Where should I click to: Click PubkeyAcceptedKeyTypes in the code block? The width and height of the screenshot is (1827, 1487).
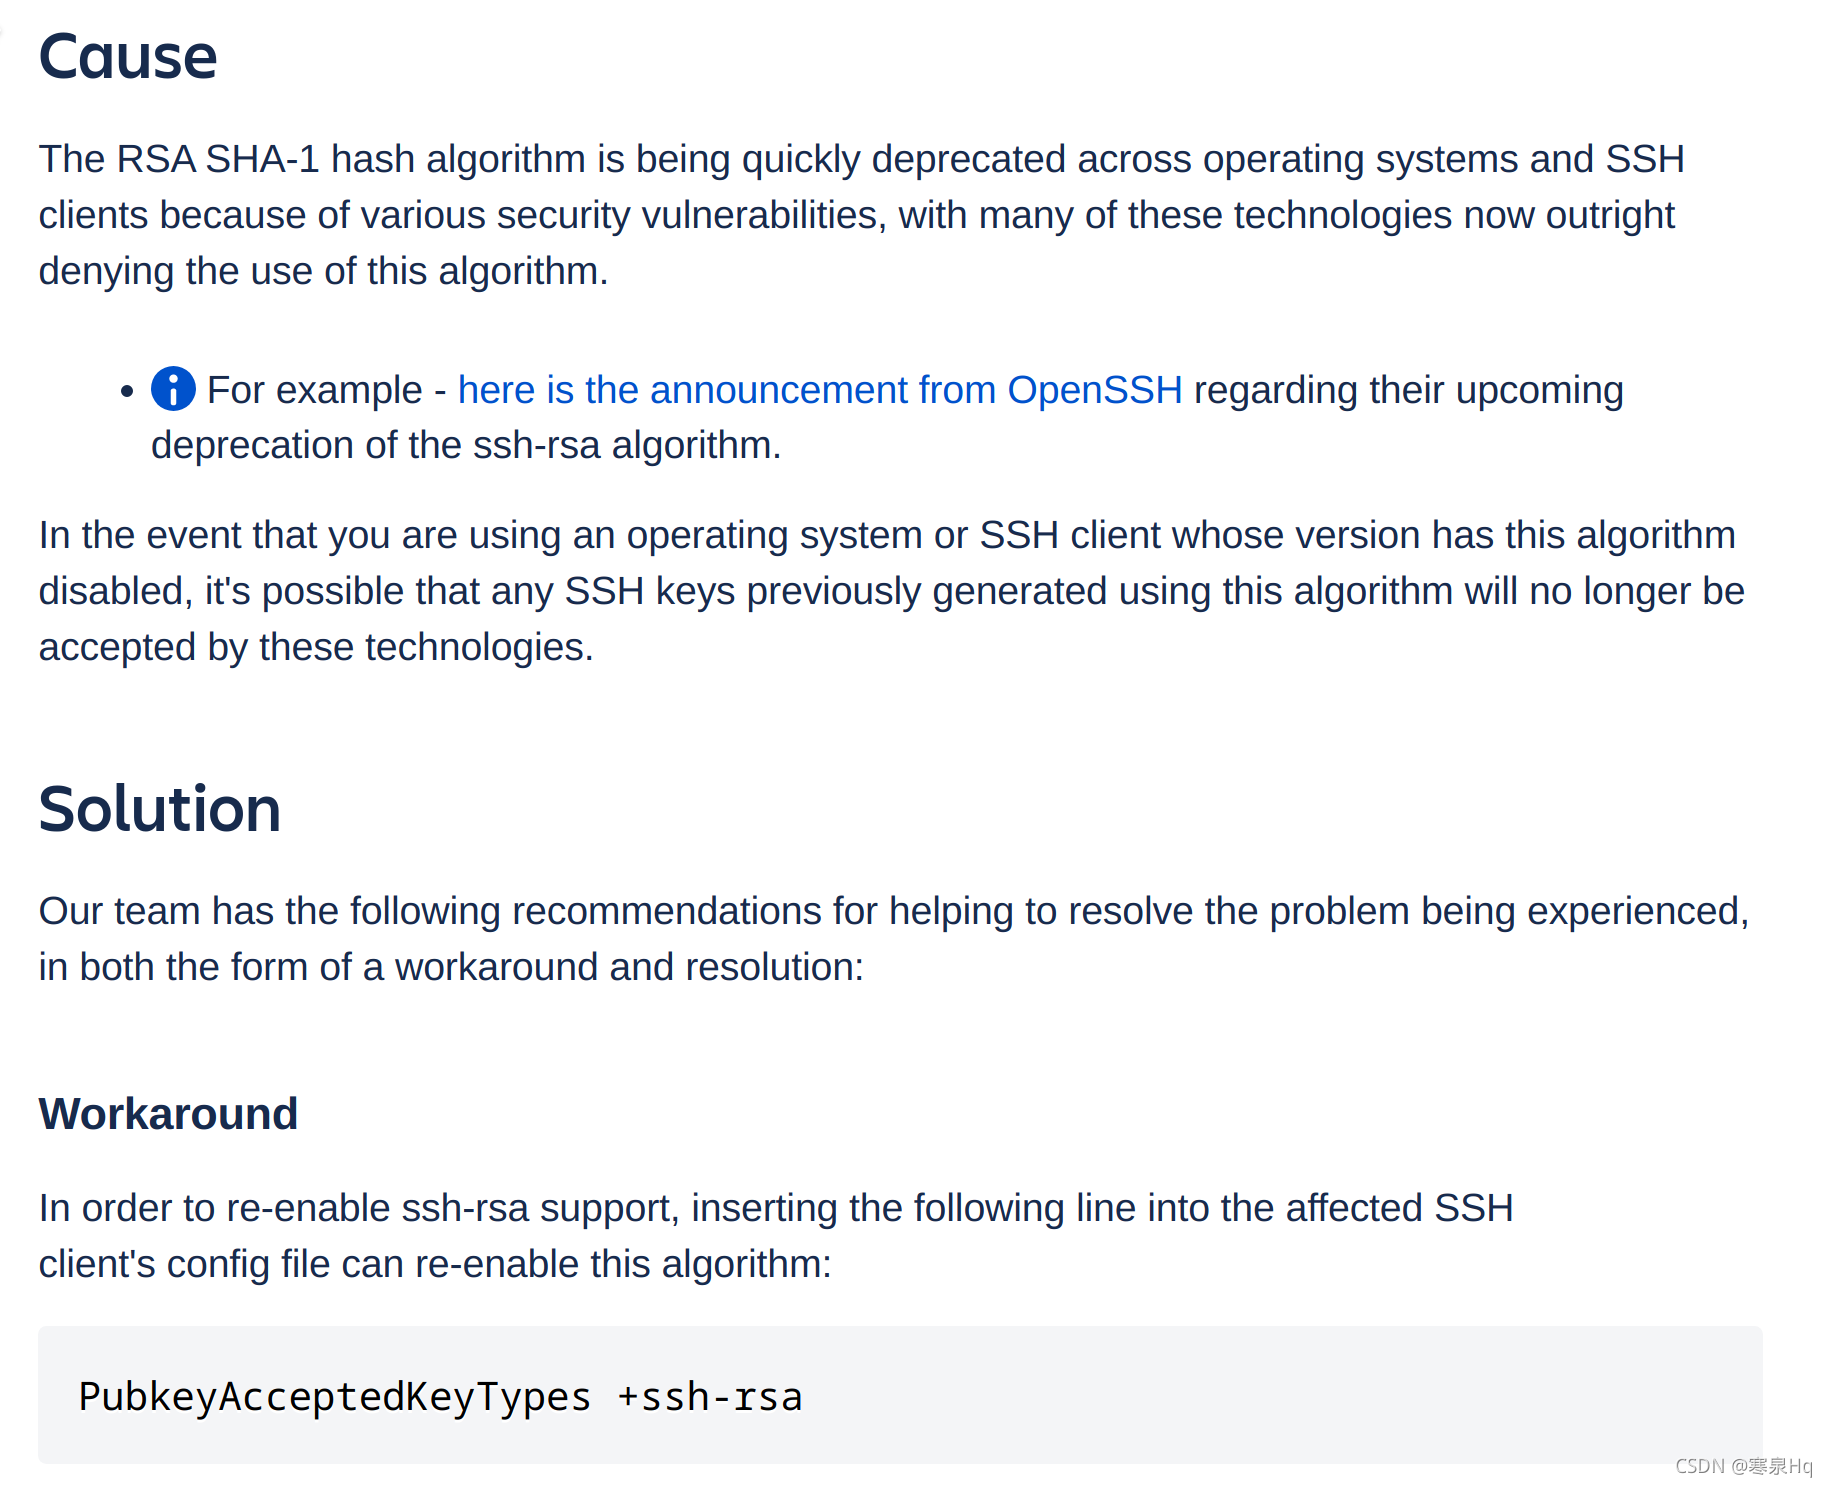tap(335, 1396)
